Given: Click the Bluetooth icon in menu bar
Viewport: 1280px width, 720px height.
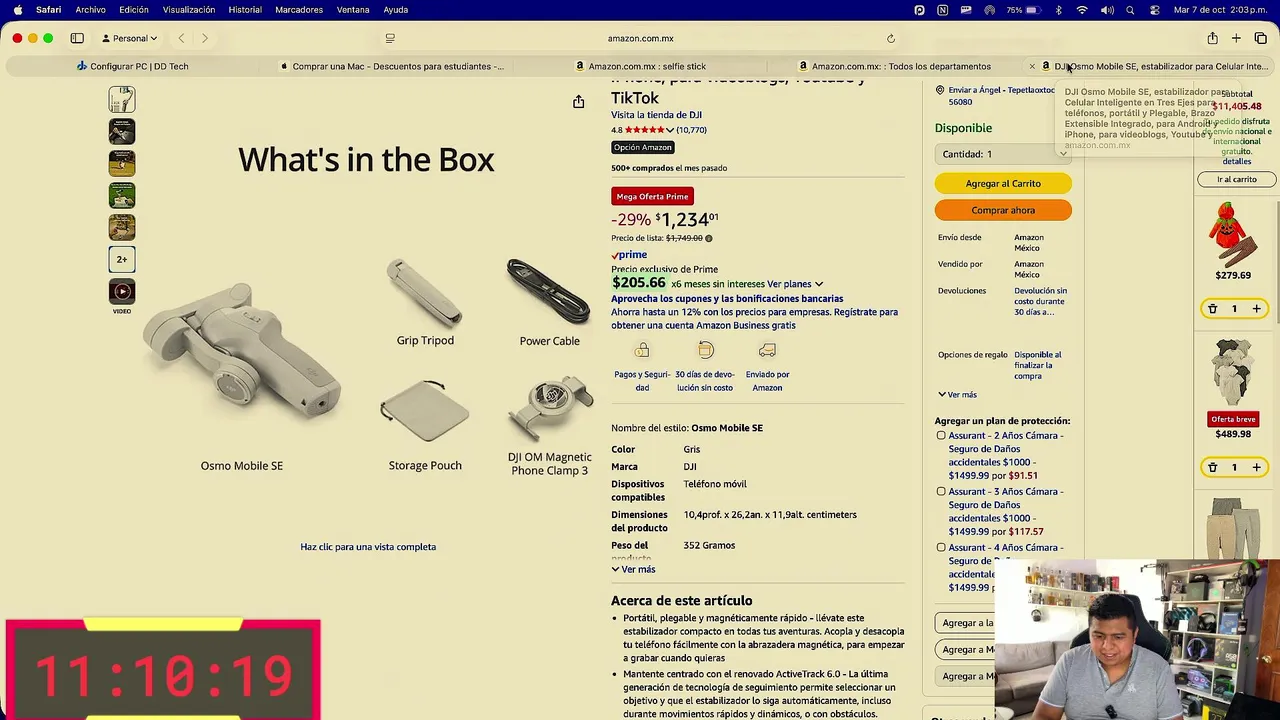Looking at the screenshot, I should pyautogui.click(x=1058, y=10).
